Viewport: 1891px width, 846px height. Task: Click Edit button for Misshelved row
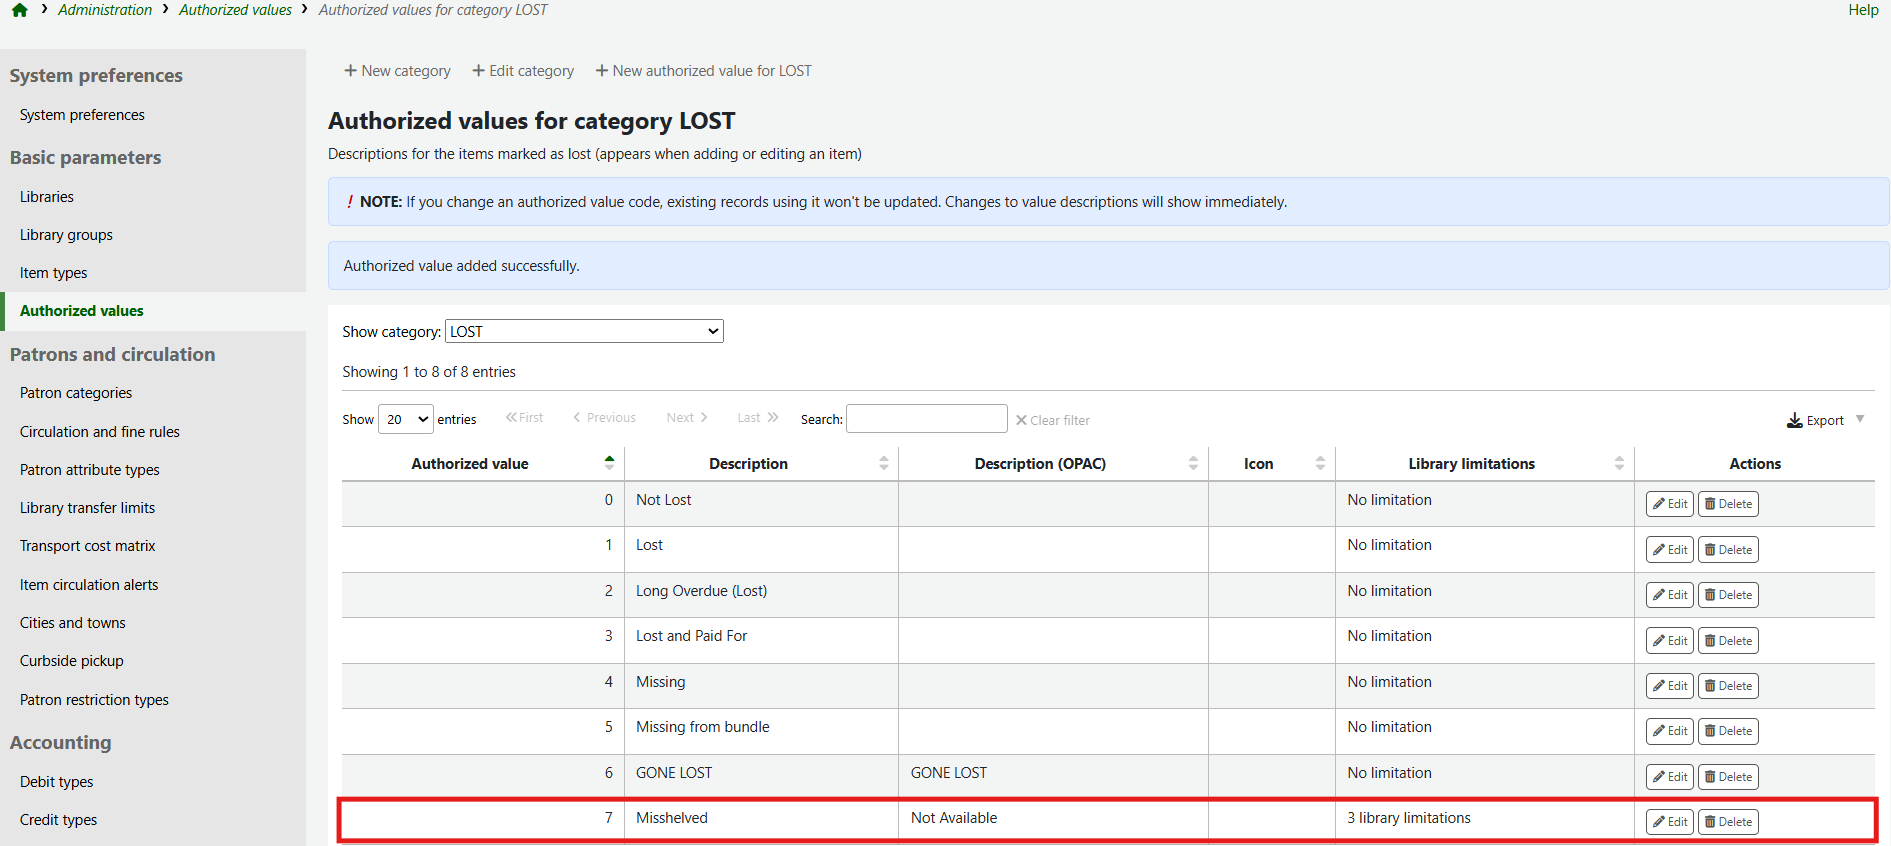(x=1669, y=822)
